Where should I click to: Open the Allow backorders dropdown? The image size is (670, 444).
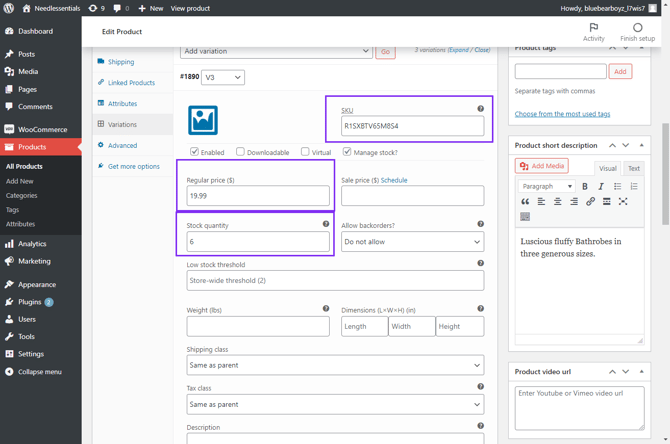412,242
